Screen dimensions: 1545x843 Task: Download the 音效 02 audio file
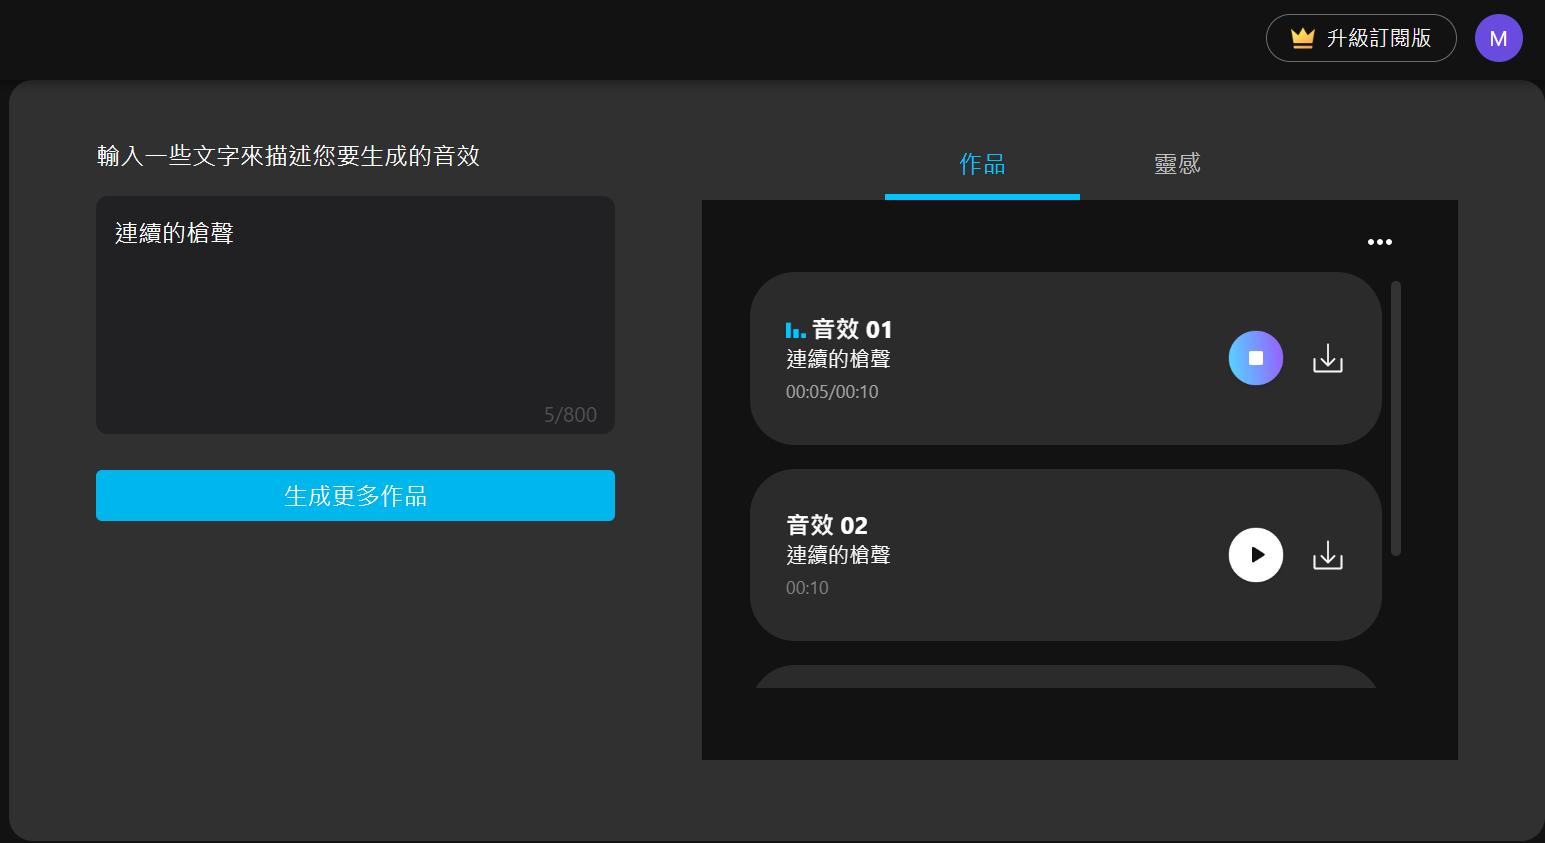coord(1327,554)
